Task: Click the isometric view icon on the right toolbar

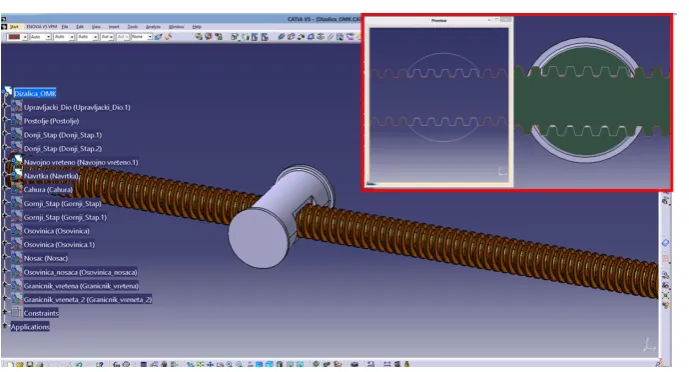Action: 665,243
